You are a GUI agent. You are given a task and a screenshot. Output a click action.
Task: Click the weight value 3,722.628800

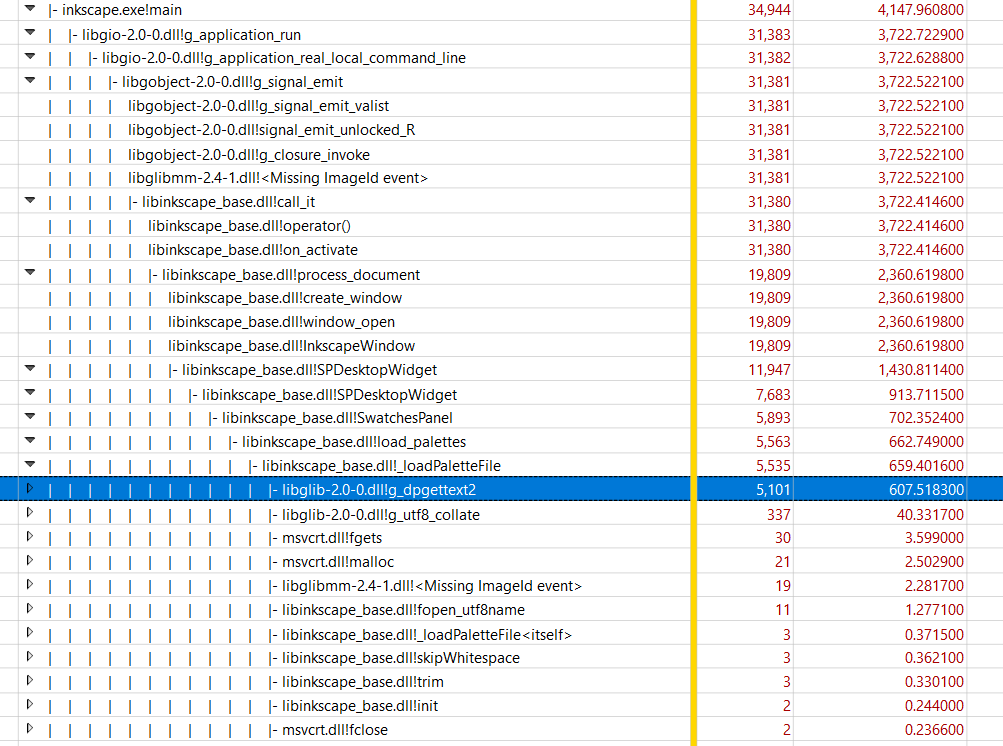tap(920, 58)
